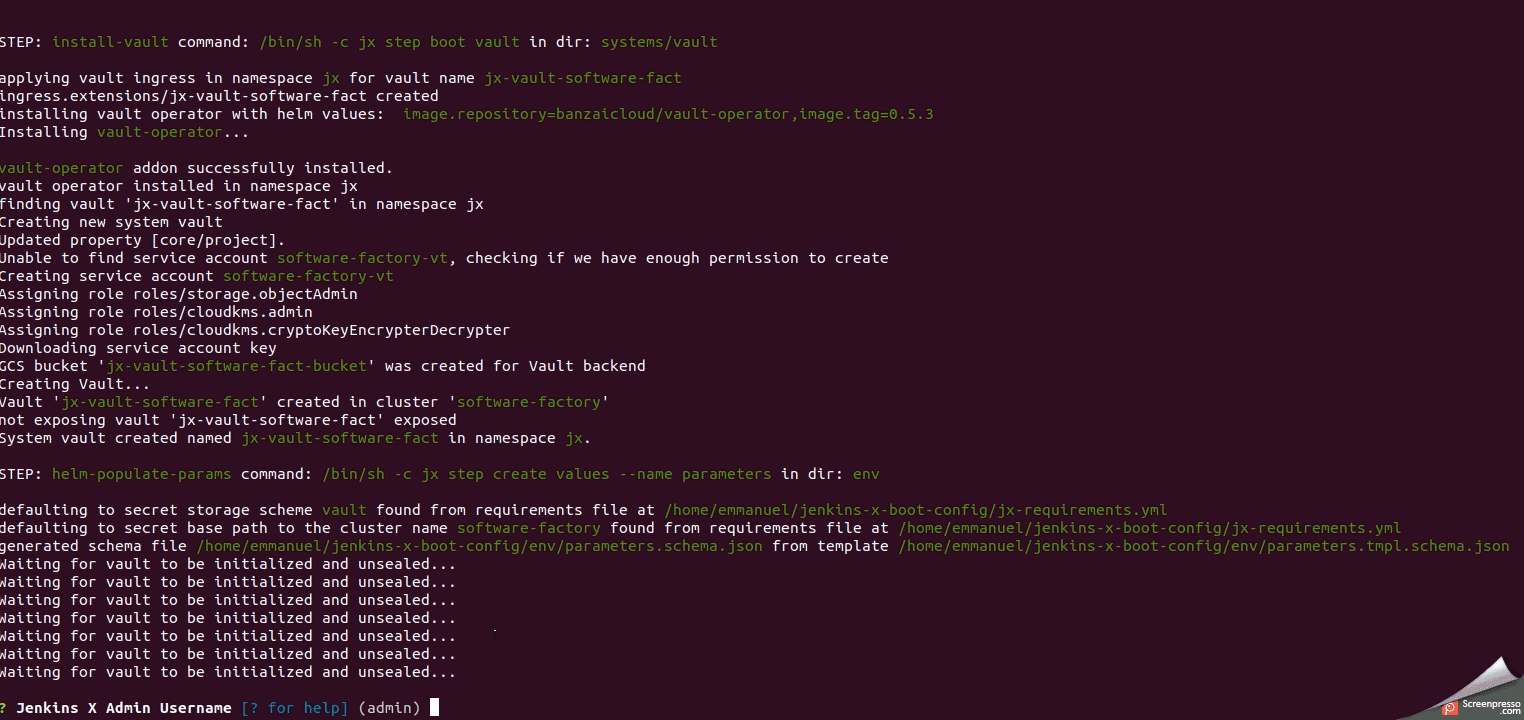Click the 'Jenkins X Admin Username' prompt
The height and width of the screenshot is (720, 1524).
point(124,708)
